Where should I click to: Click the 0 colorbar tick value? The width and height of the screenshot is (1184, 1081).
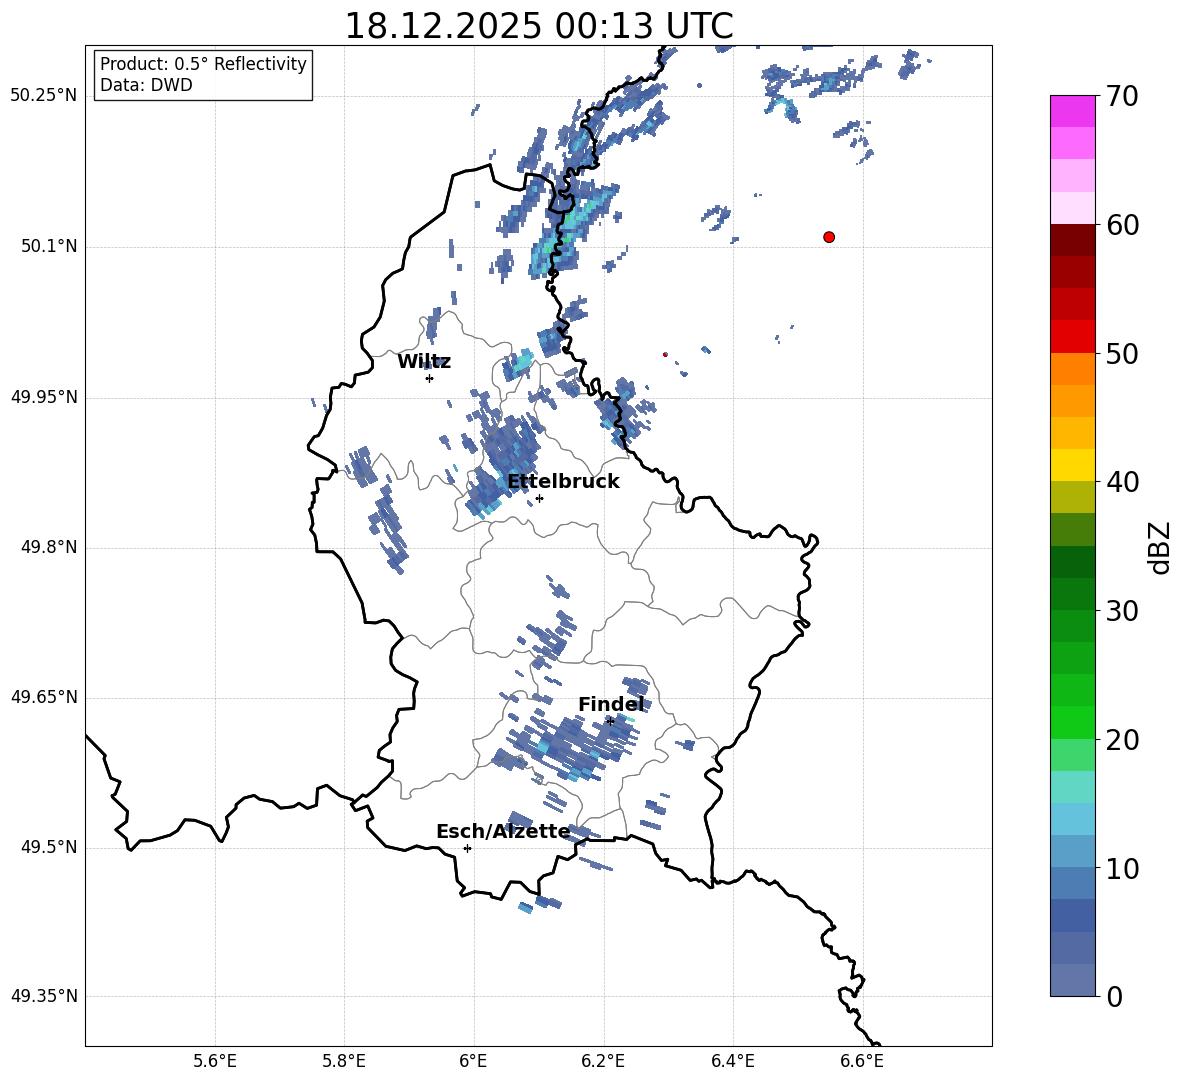[x=1114, y=996]
